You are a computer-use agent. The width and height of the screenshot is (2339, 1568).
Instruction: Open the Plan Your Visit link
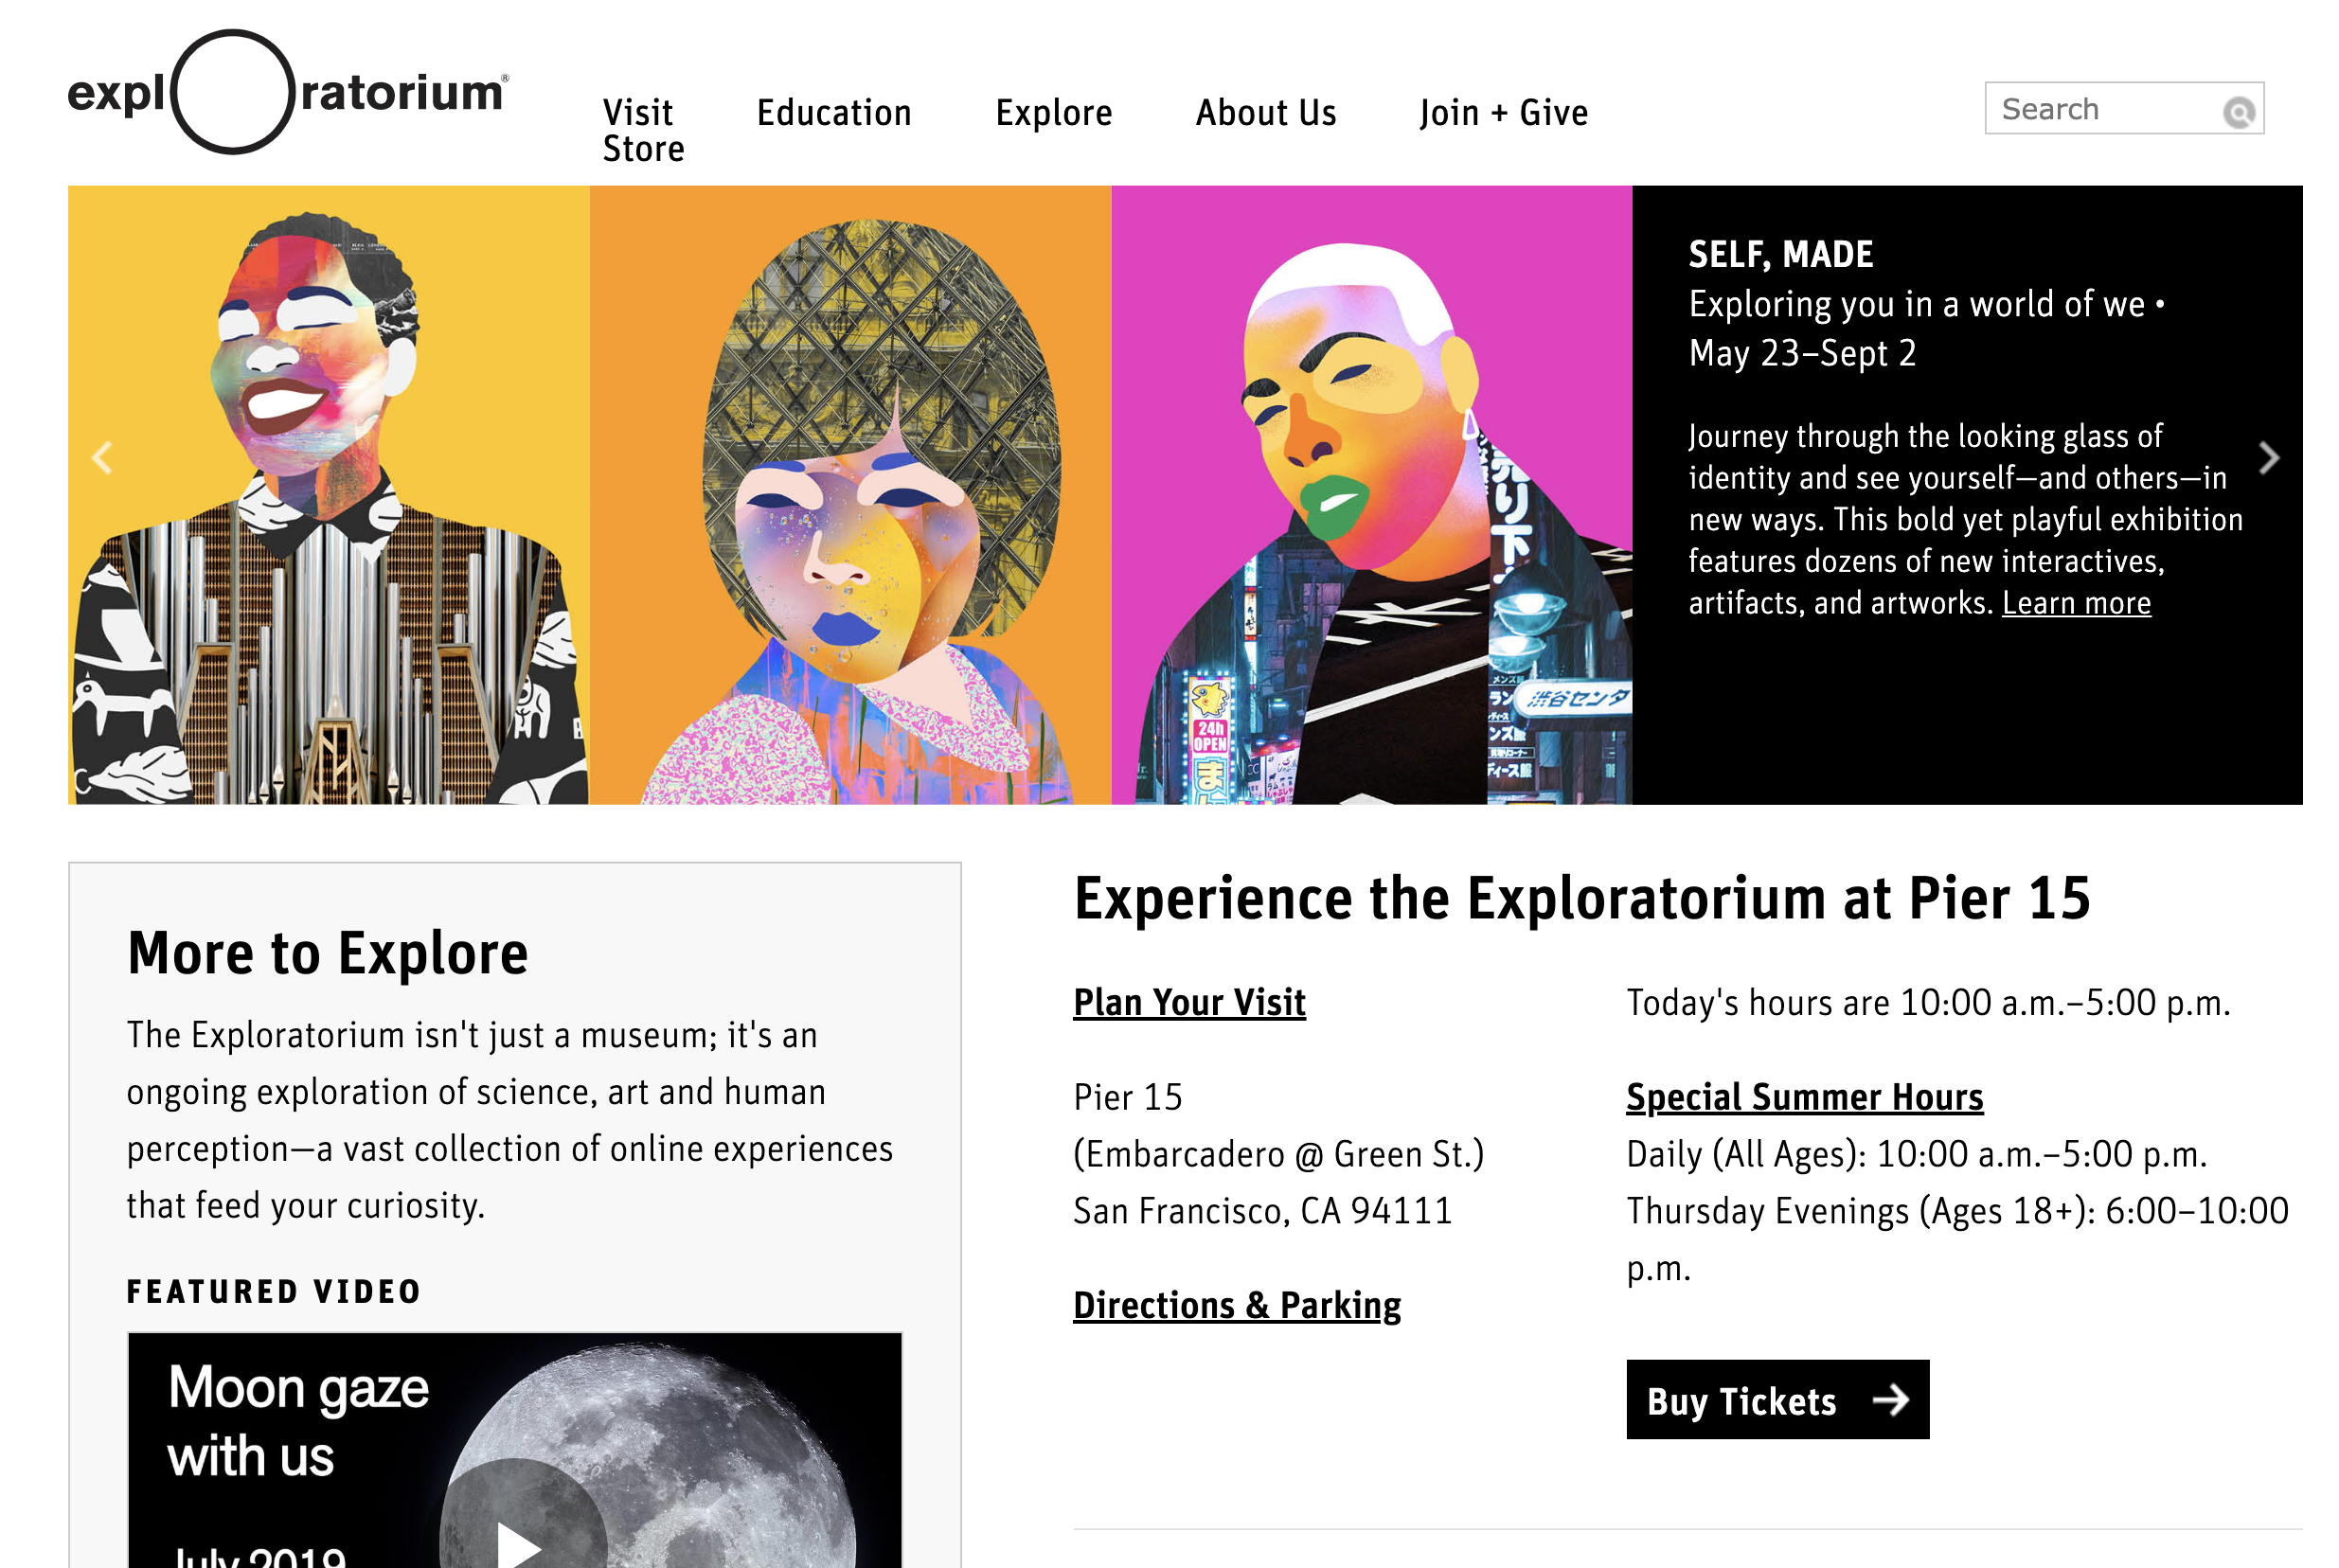[x=1188, y=1002]
